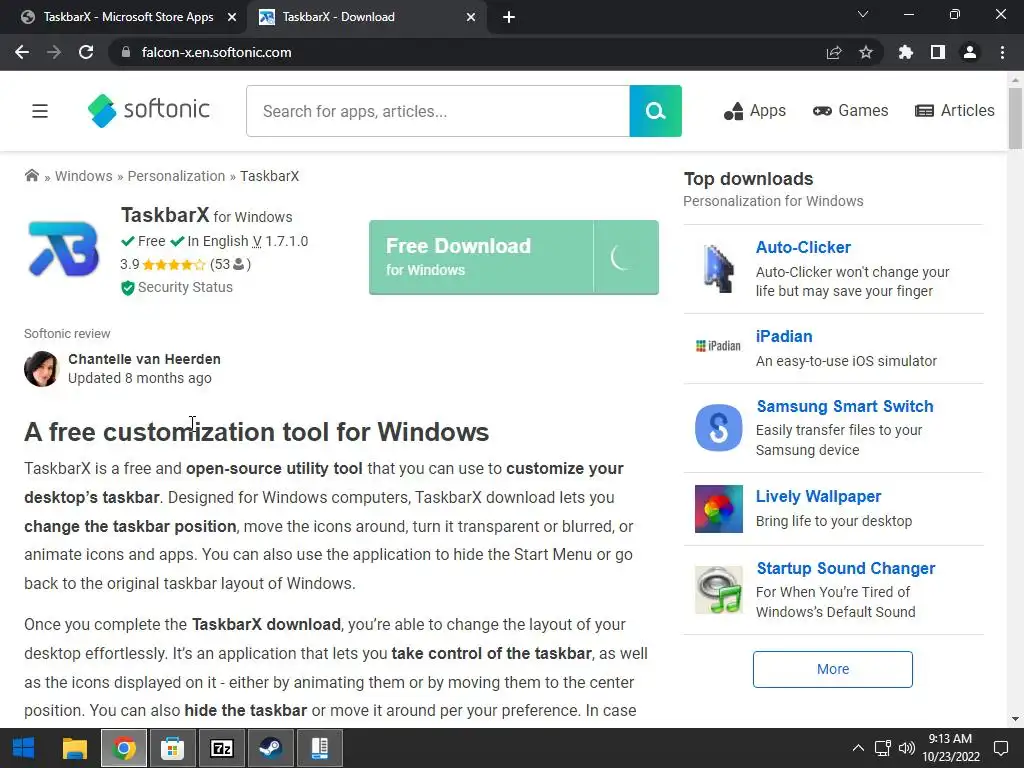1024x768 pixels.
Task: Open File Explorer from taskbar
Action: 74,748
